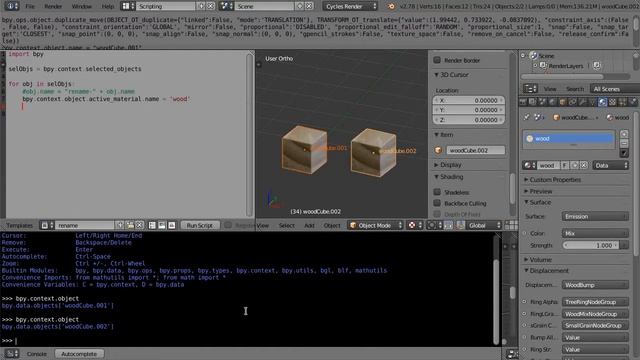The height and width of the screenshot is (360, 640).
Task: Open a text file from disk
Action: [x=130, y=225]
